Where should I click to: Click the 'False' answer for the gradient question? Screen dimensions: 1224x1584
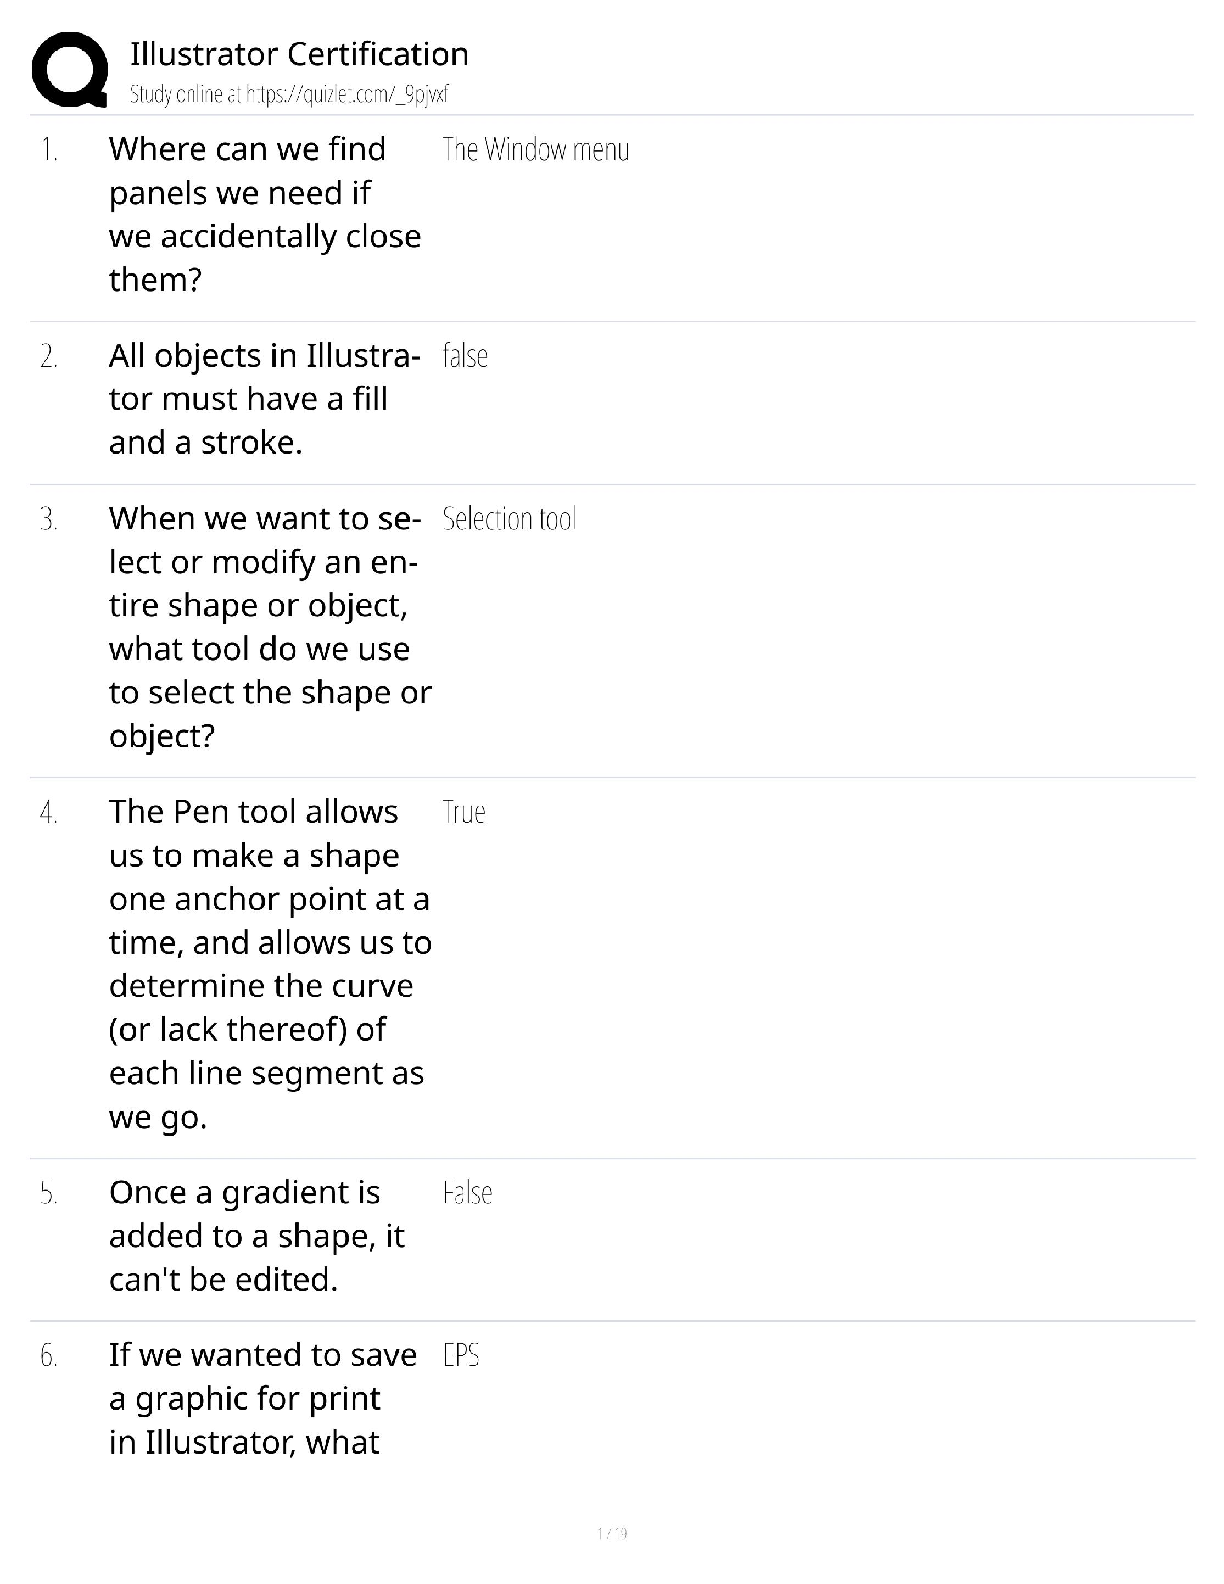pos(467,1193)
